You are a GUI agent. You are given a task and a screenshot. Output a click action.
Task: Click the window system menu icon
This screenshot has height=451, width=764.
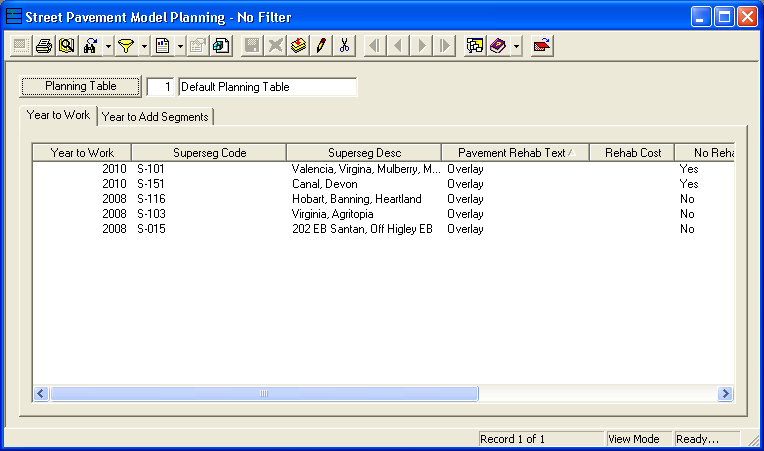click(x=14, y=17)
